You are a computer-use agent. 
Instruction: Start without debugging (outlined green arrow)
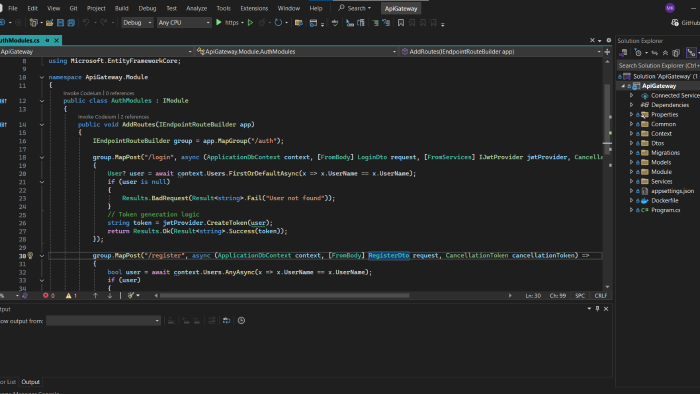point(250,22)
